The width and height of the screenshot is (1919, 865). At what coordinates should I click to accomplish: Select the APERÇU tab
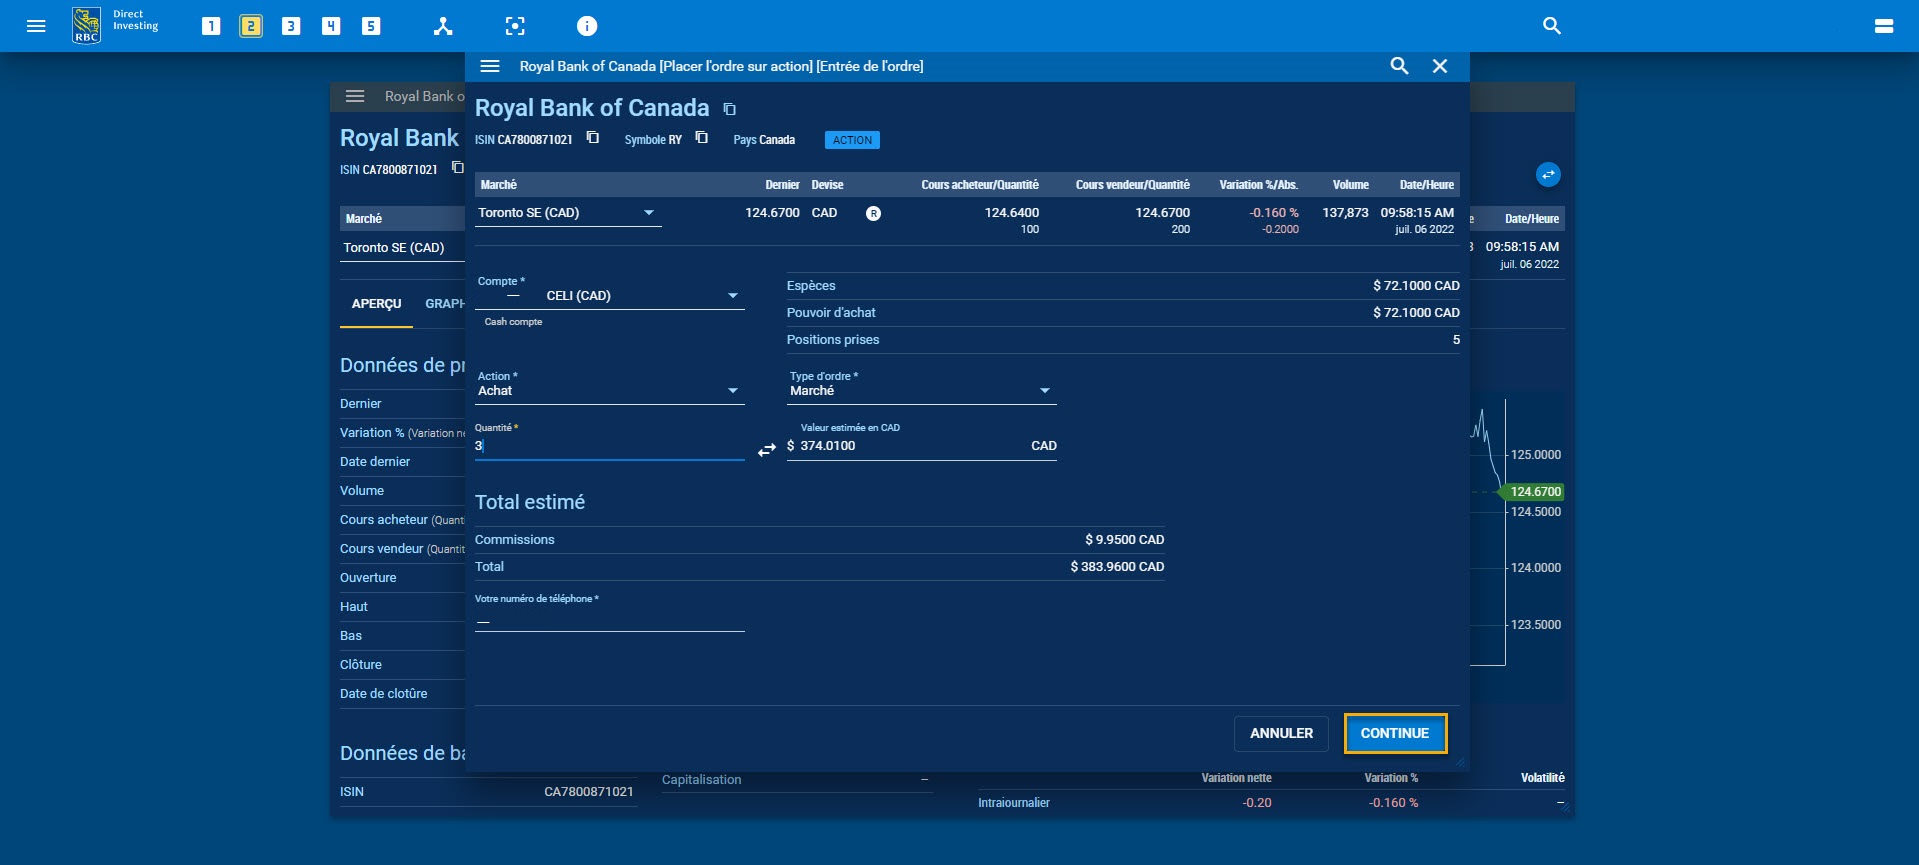[376, 304]
